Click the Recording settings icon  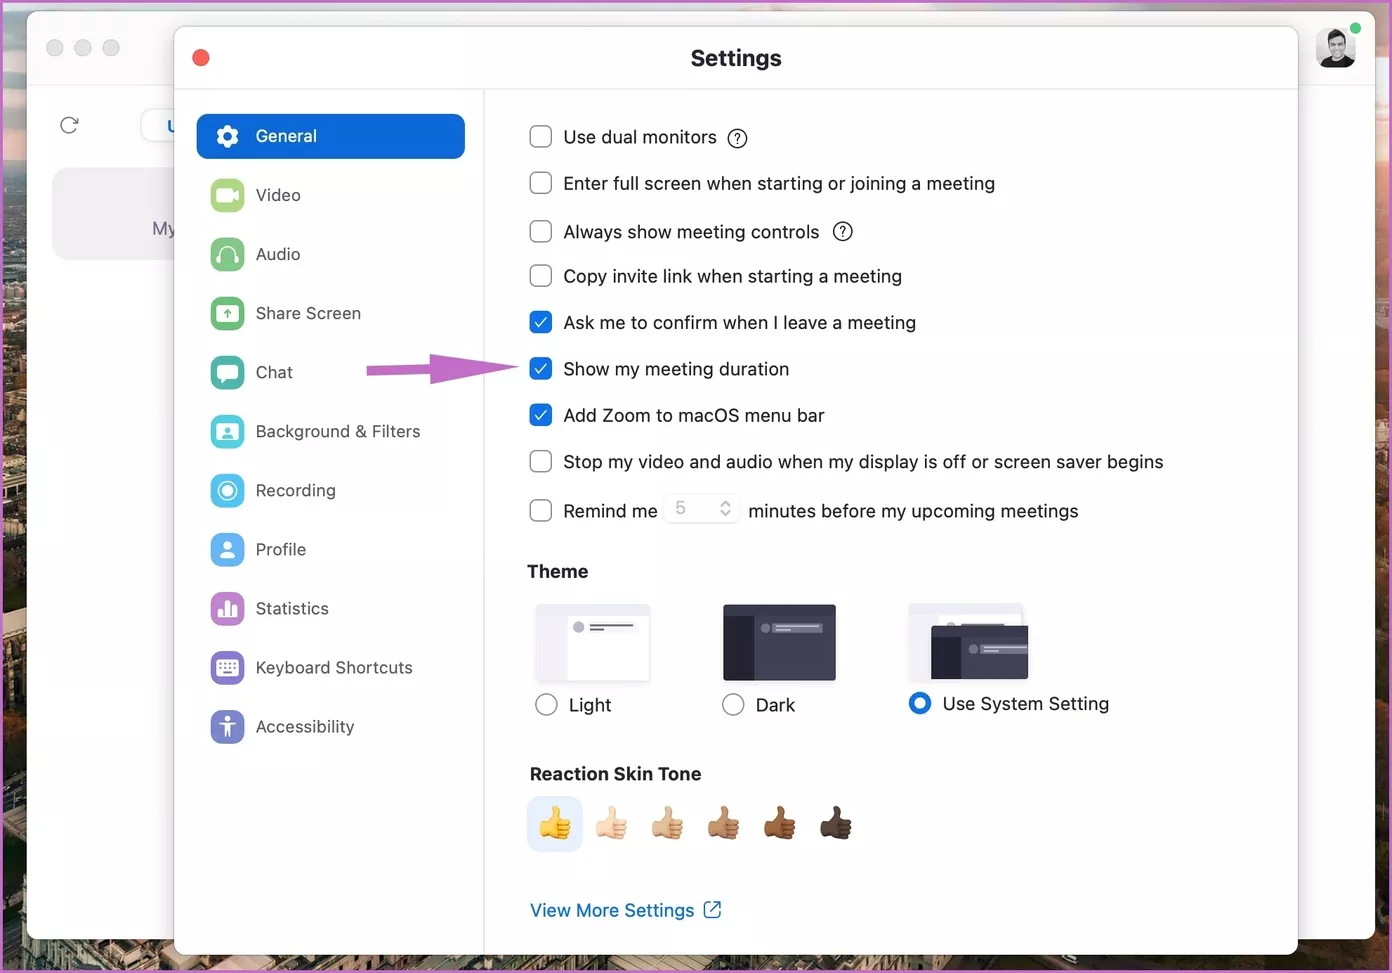click(227, 490)
